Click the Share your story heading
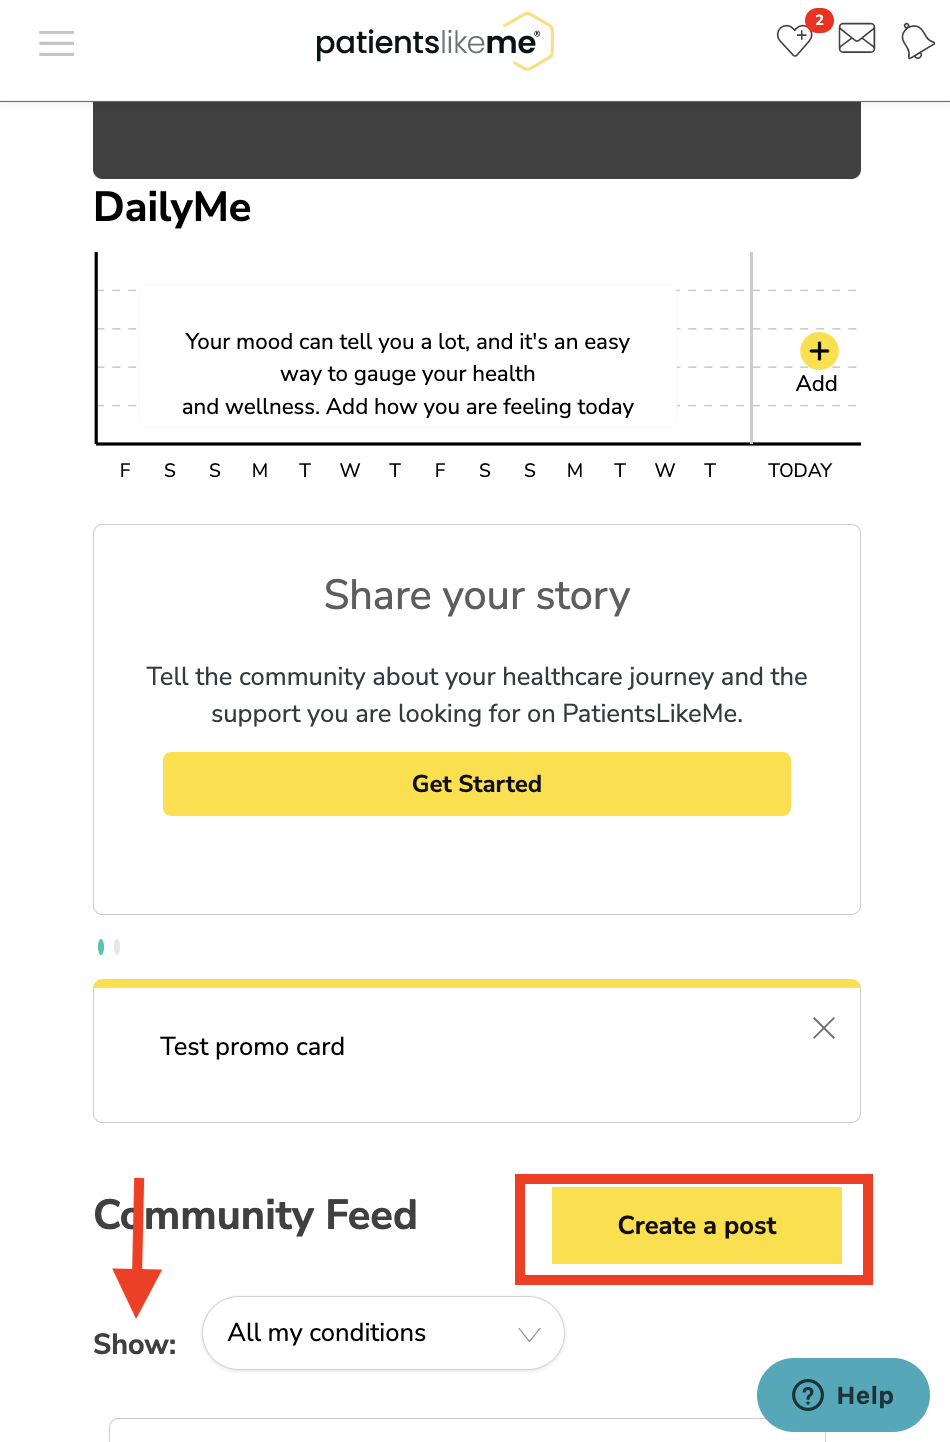This screenshot has width=950, height=1442. (x=477, y=595)
